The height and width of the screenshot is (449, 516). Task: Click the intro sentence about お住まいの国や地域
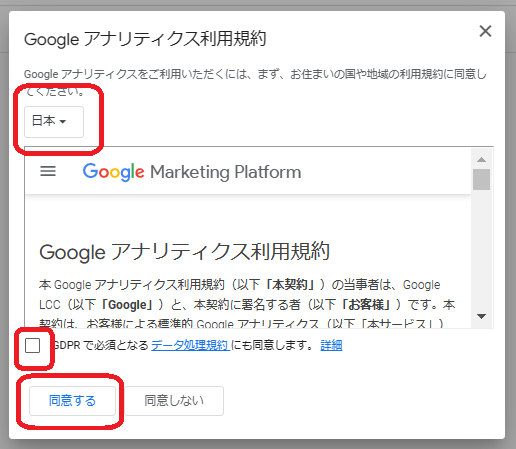pos(255,82)
